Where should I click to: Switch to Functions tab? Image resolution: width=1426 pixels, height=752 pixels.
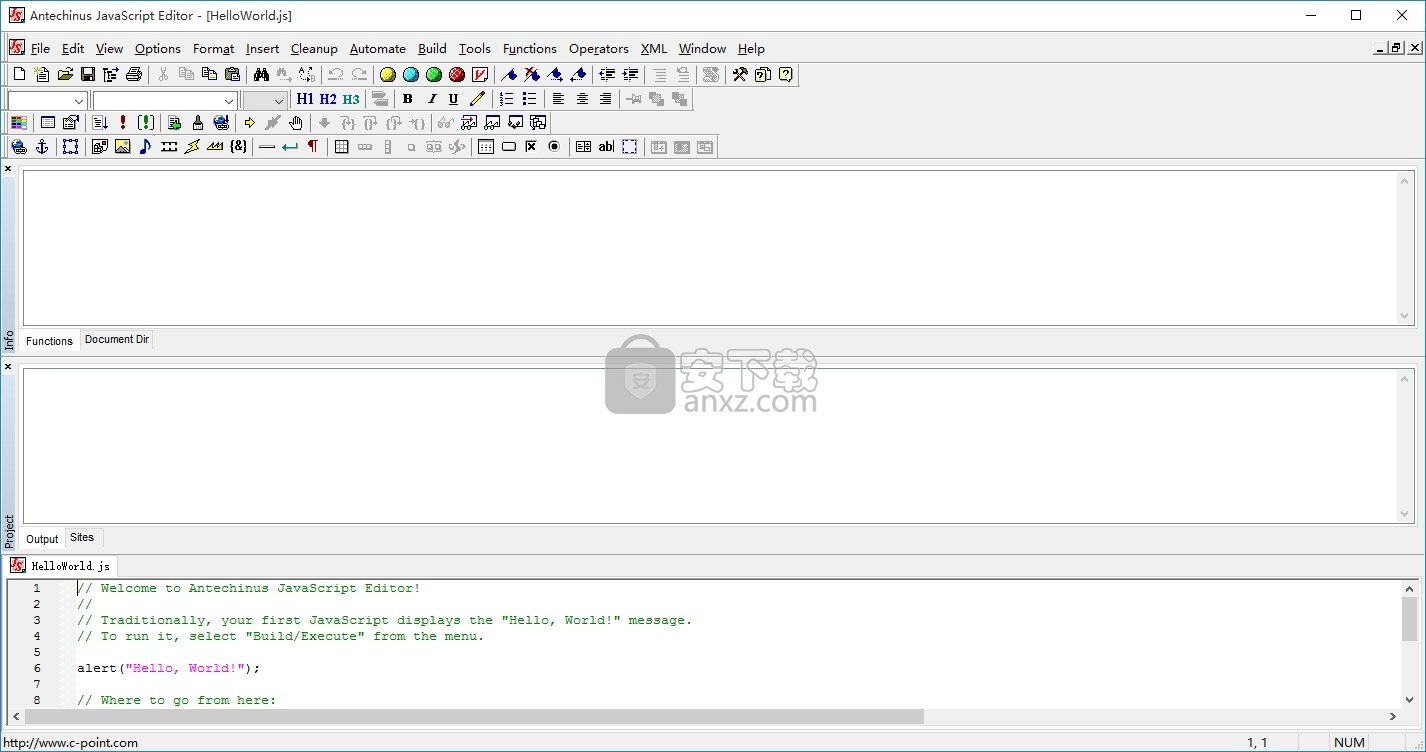pyautogui.click(x=49, y=341)
